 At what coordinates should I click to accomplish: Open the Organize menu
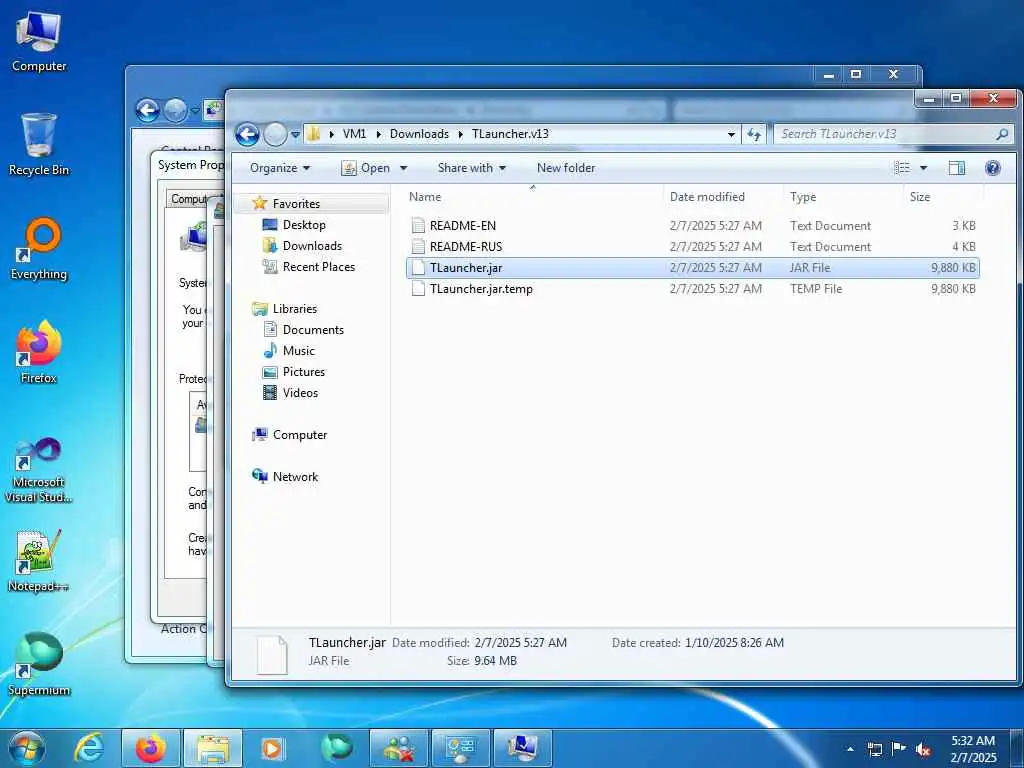point(280,168)
